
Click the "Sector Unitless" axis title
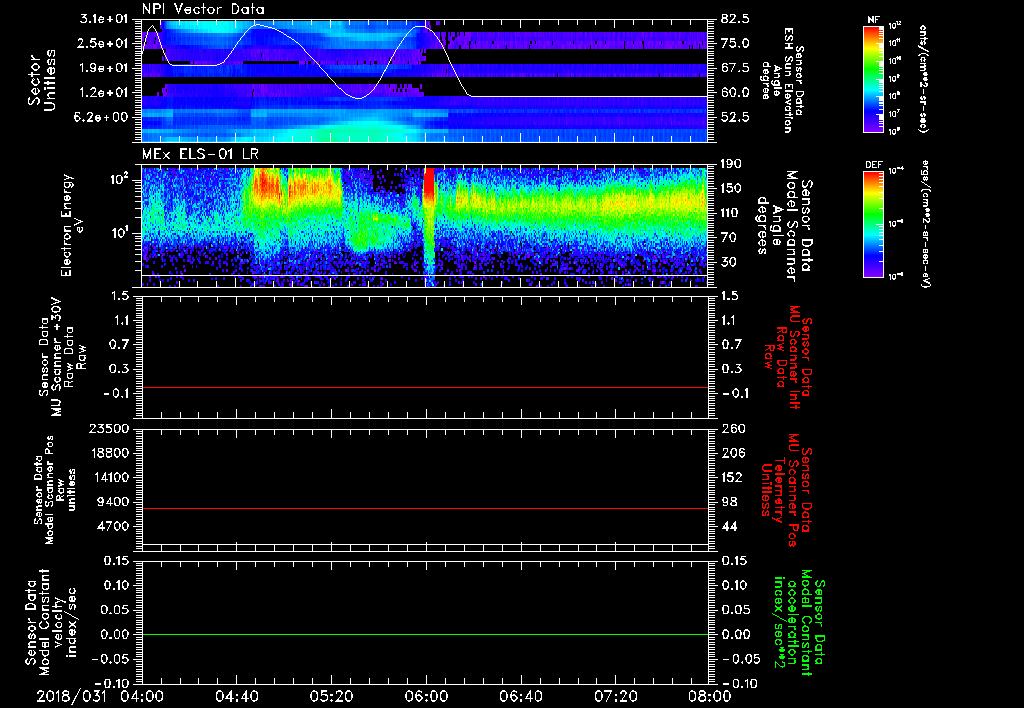pyautogui.click(x=42, y=80)
